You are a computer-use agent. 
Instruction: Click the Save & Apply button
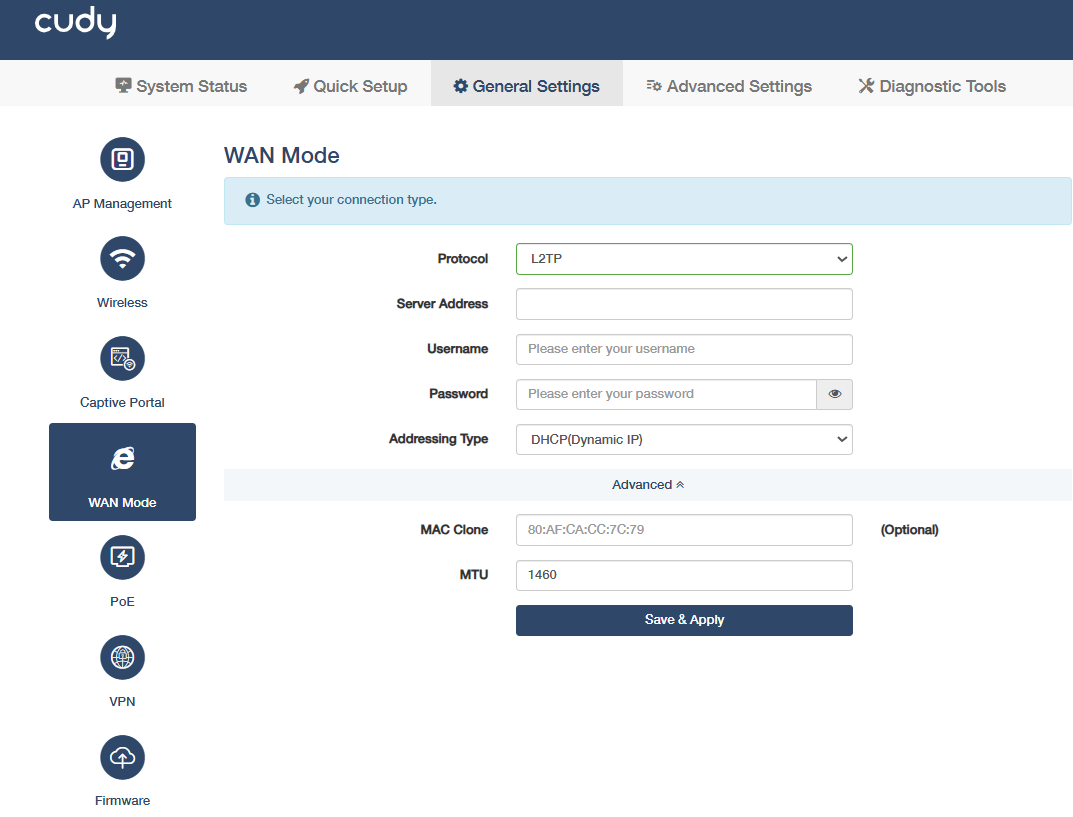684,621
